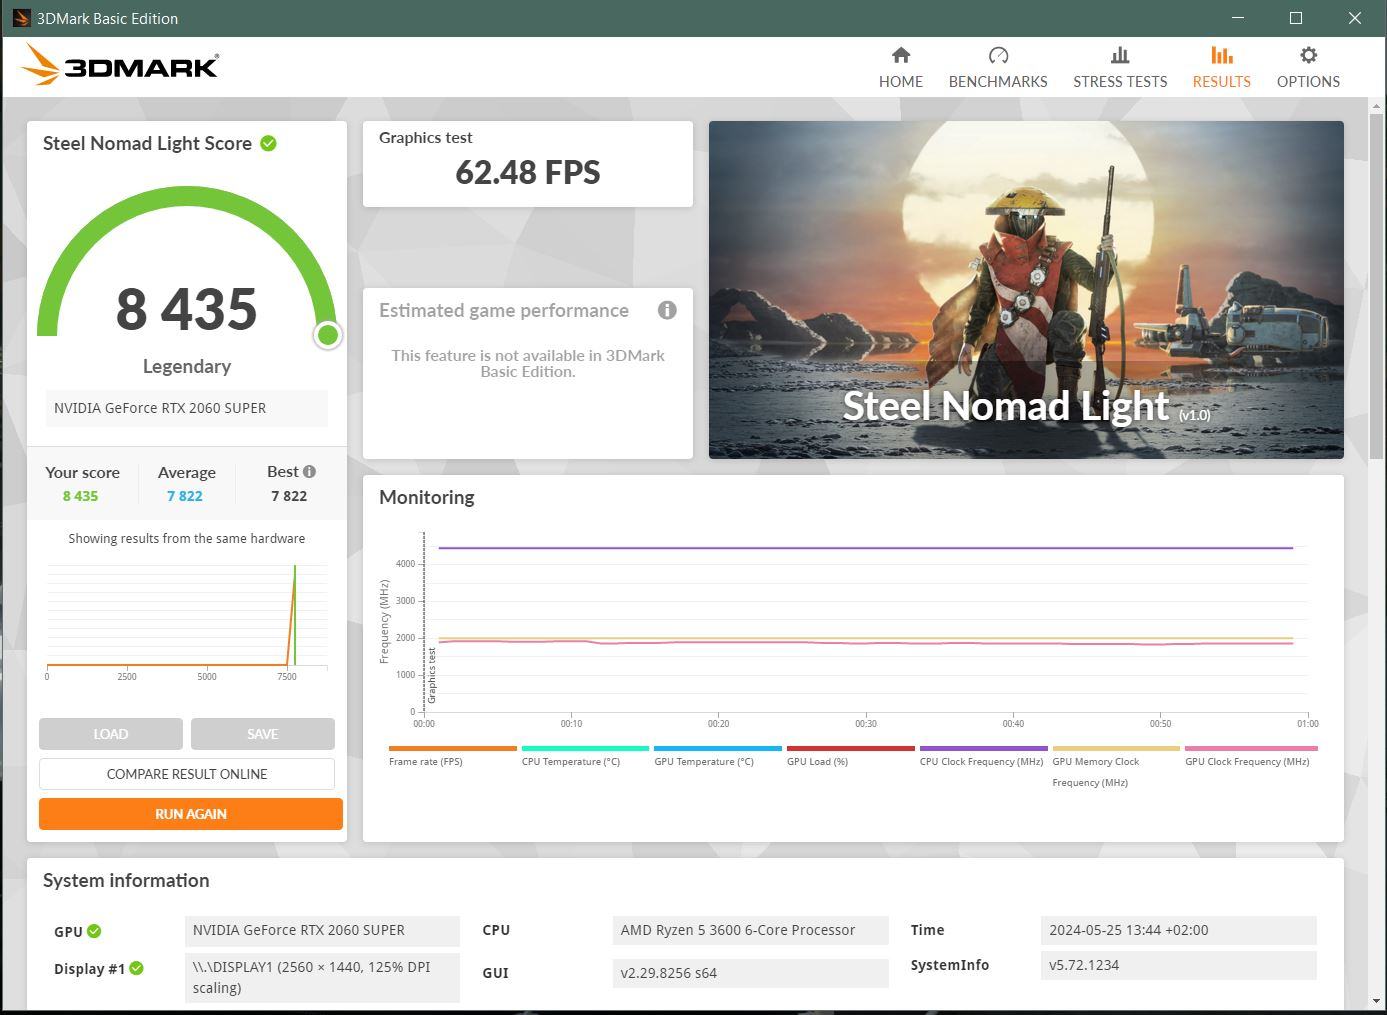Click the 62.48 FPS graphics test value
Image resolution: width=1387 pixels, height=1015 pixels.
528,172
